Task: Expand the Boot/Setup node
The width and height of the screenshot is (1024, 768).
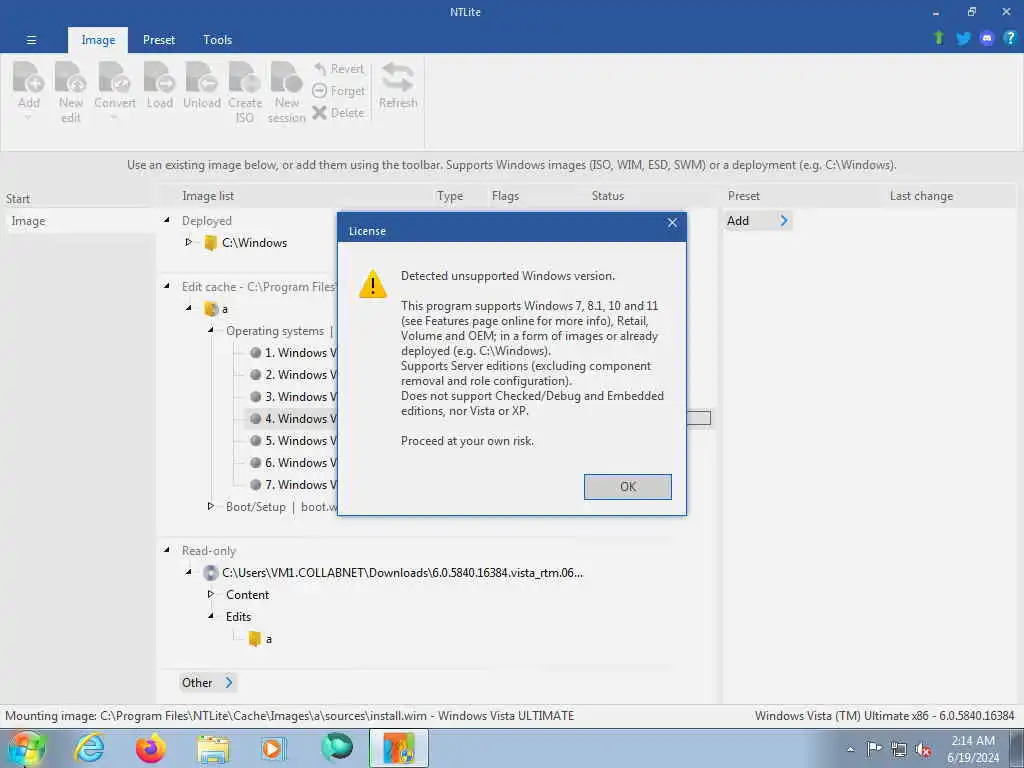Action: 210,506
